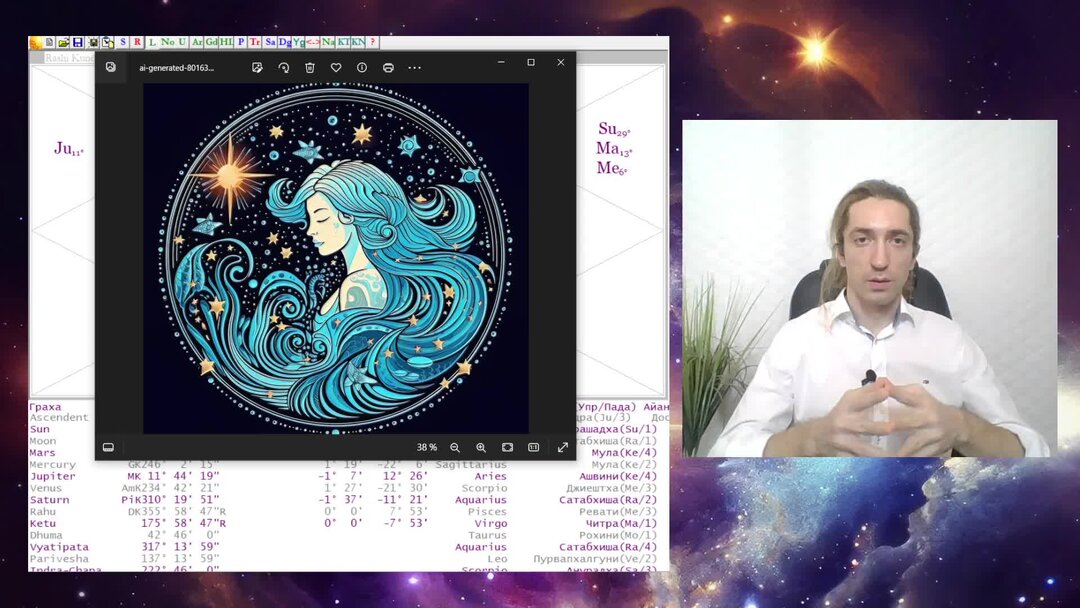This screenshot has width=1080, height=608.
Task: Delete the image with the trash icon
Action: [x=310, y=67]
